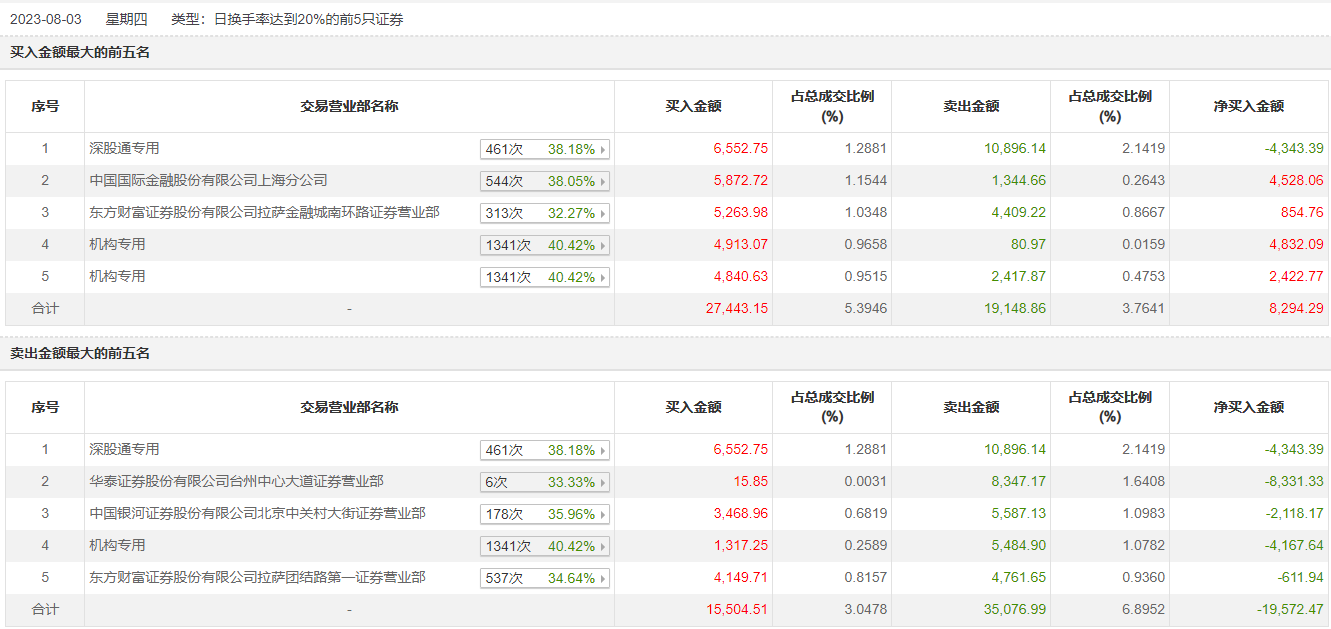Select the 买入金额最大的前五名 section heading
The height and width of the screenshot is (629, 1331).
80,53
